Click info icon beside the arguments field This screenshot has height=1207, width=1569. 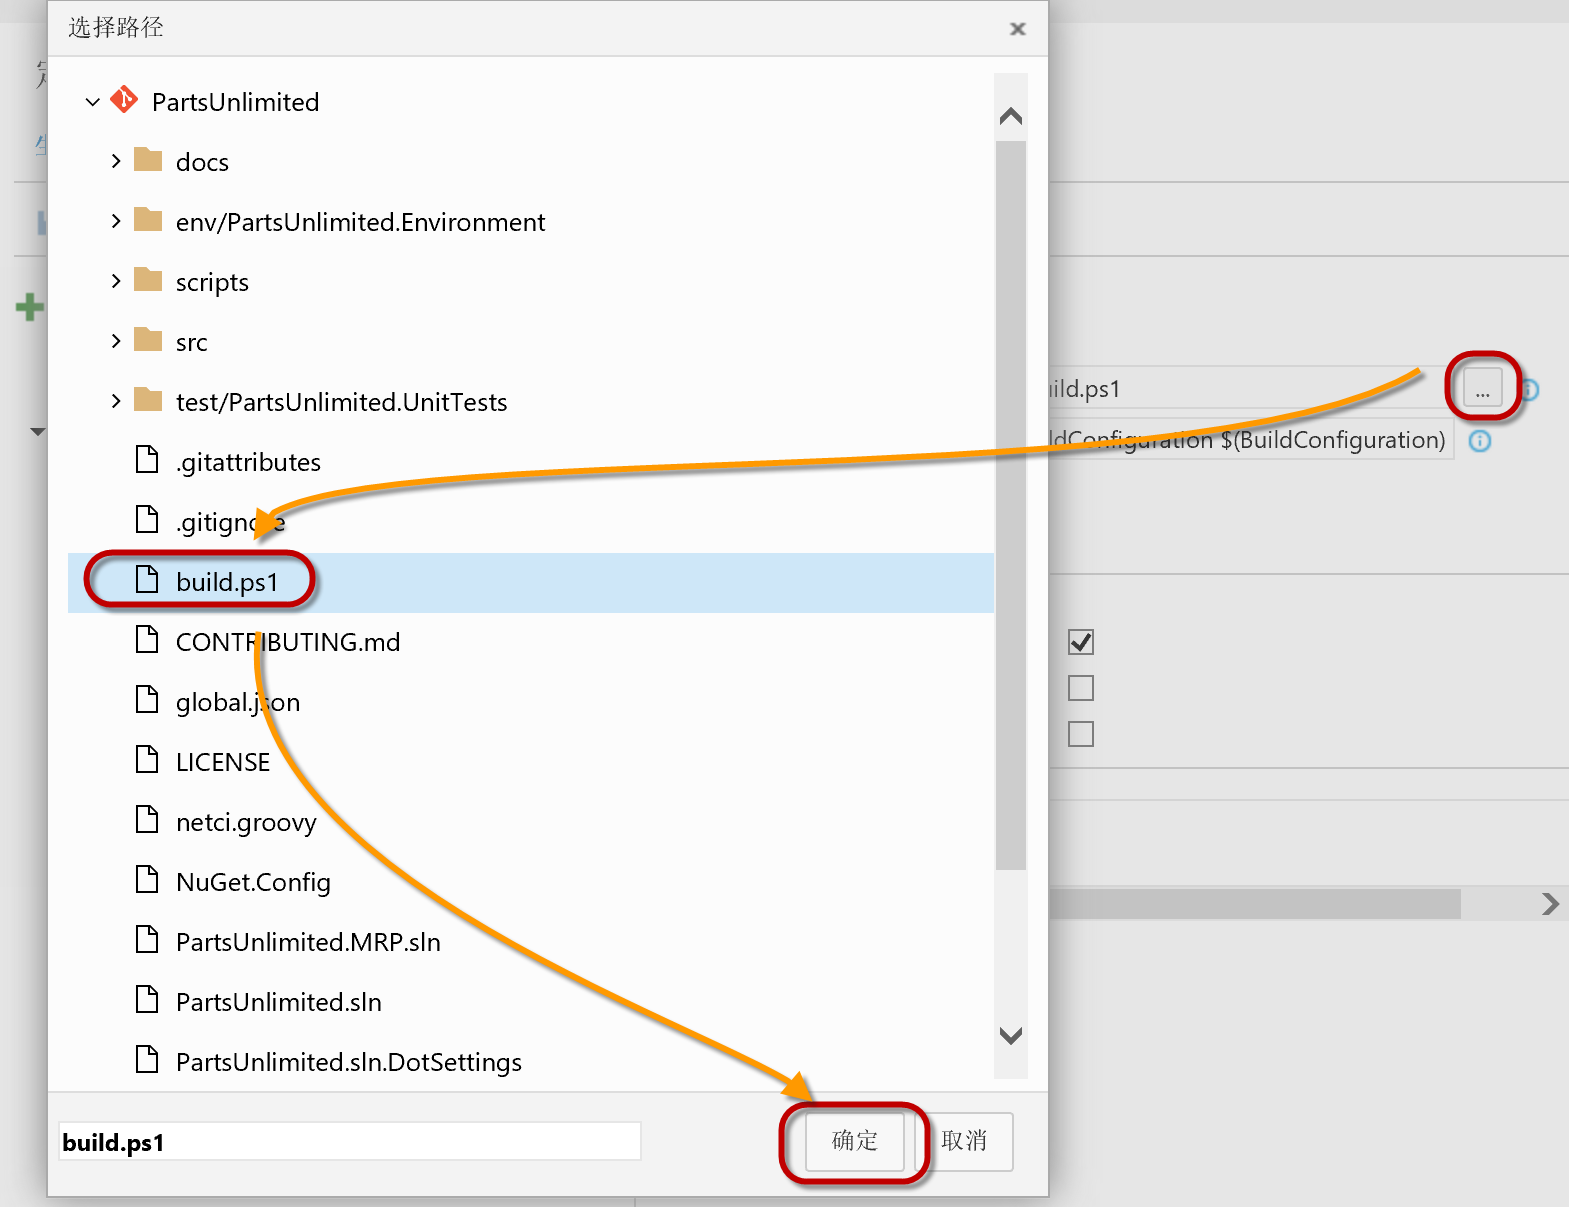[1480, 441]
